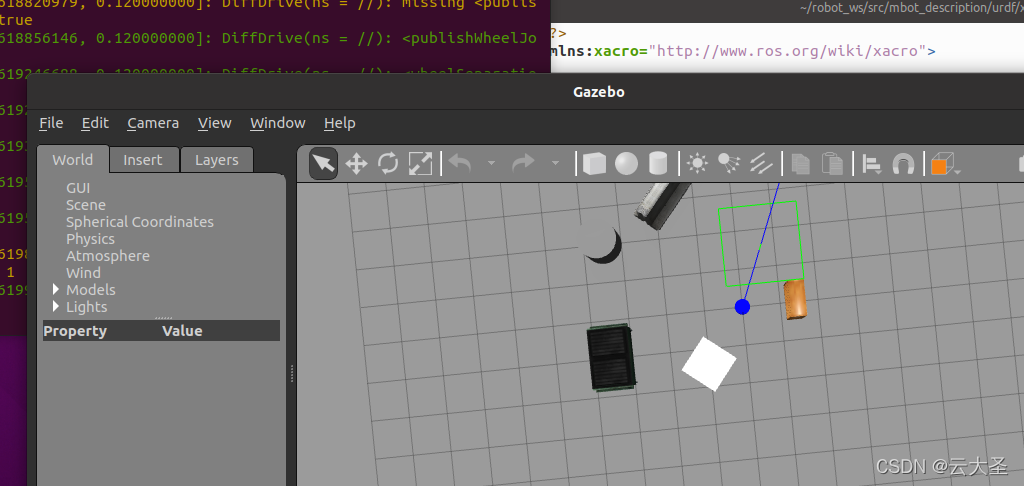
Task: Toggle the snap magnet tool
Action: (x=903, y=163)
